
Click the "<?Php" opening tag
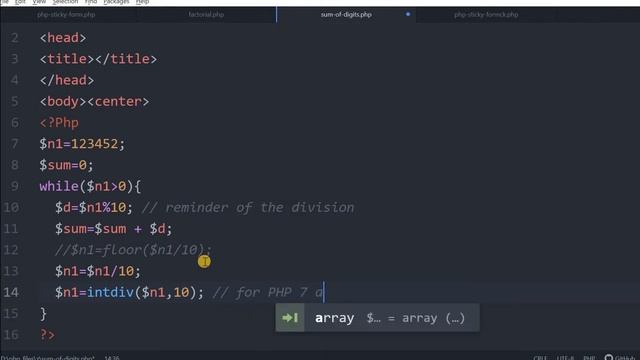coord(59,122)
